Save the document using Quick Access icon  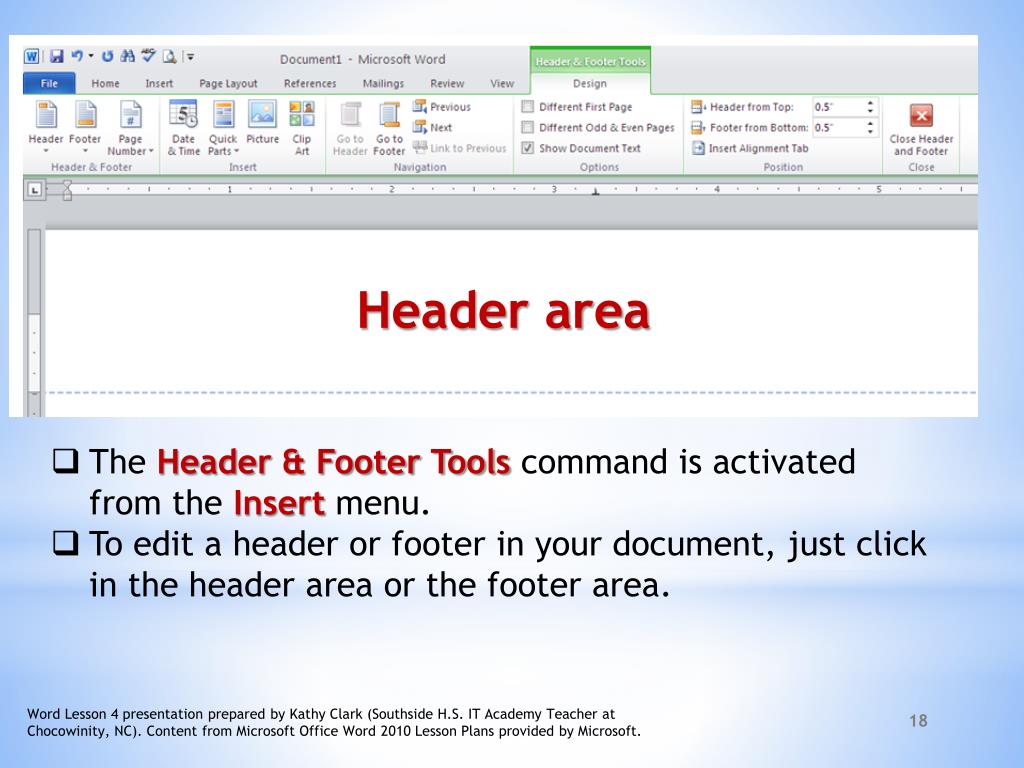tap(57, 56)
